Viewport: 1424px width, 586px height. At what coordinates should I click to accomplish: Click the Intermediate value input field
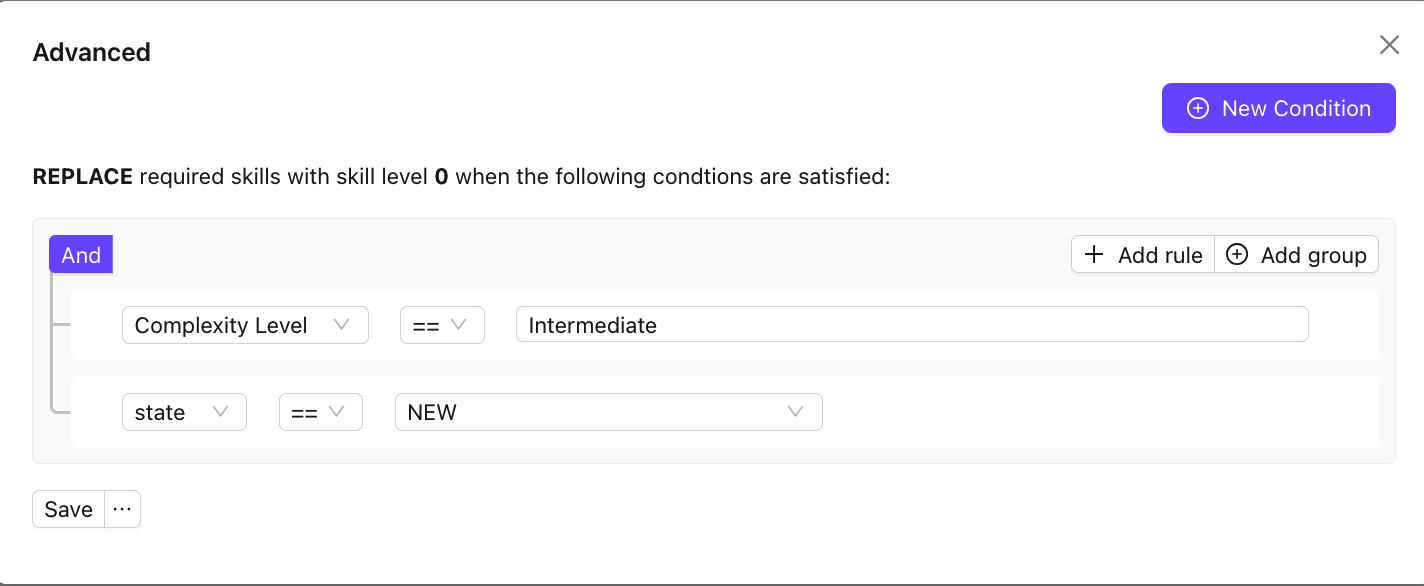point(911,325)
